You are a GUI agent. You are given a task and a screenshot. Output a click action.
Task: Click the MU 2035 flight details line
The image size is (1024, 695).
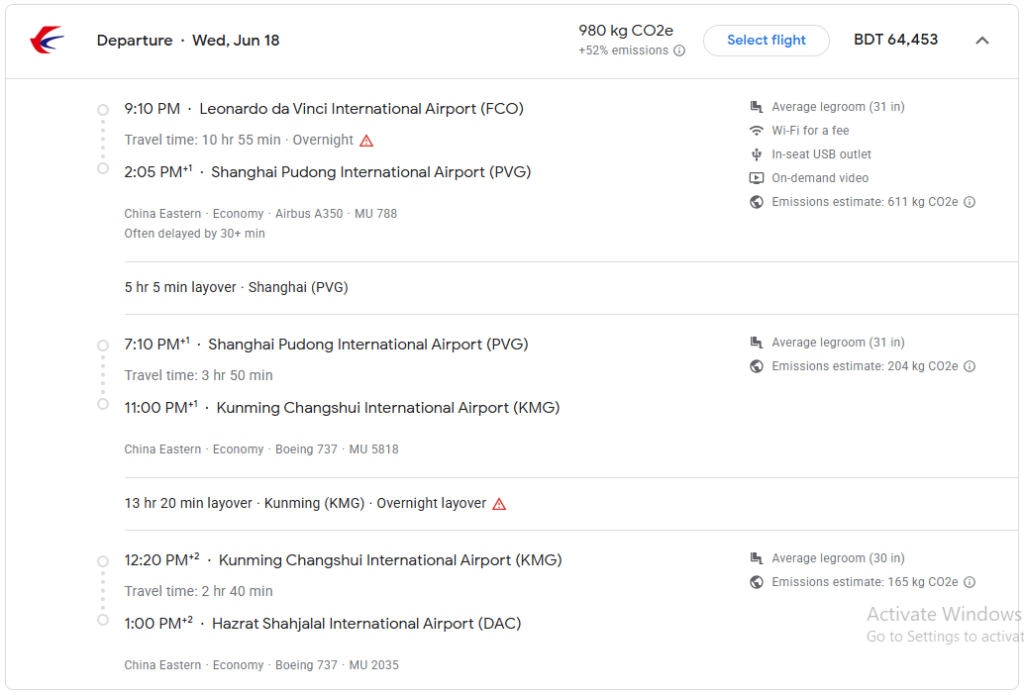tap(261, 665)
